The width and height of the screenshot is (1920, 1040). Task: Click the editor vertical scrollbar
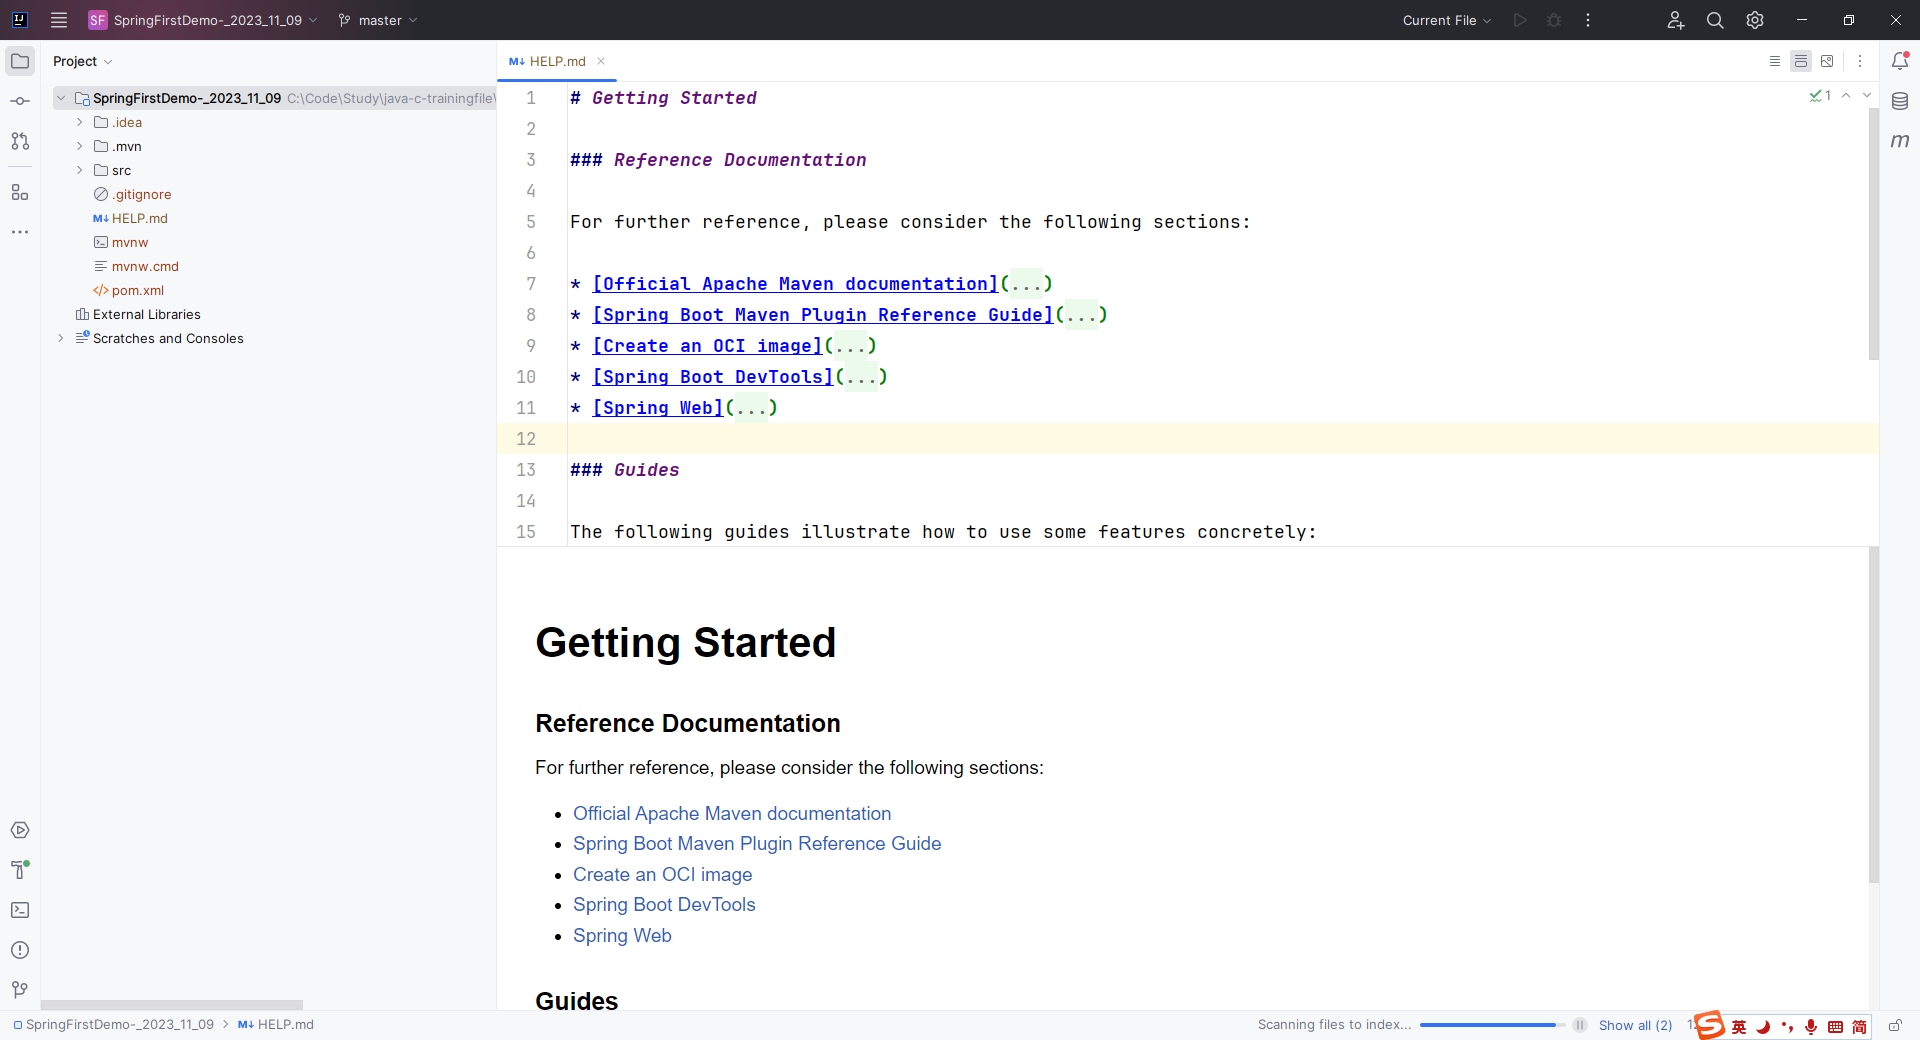[1873, 232]
